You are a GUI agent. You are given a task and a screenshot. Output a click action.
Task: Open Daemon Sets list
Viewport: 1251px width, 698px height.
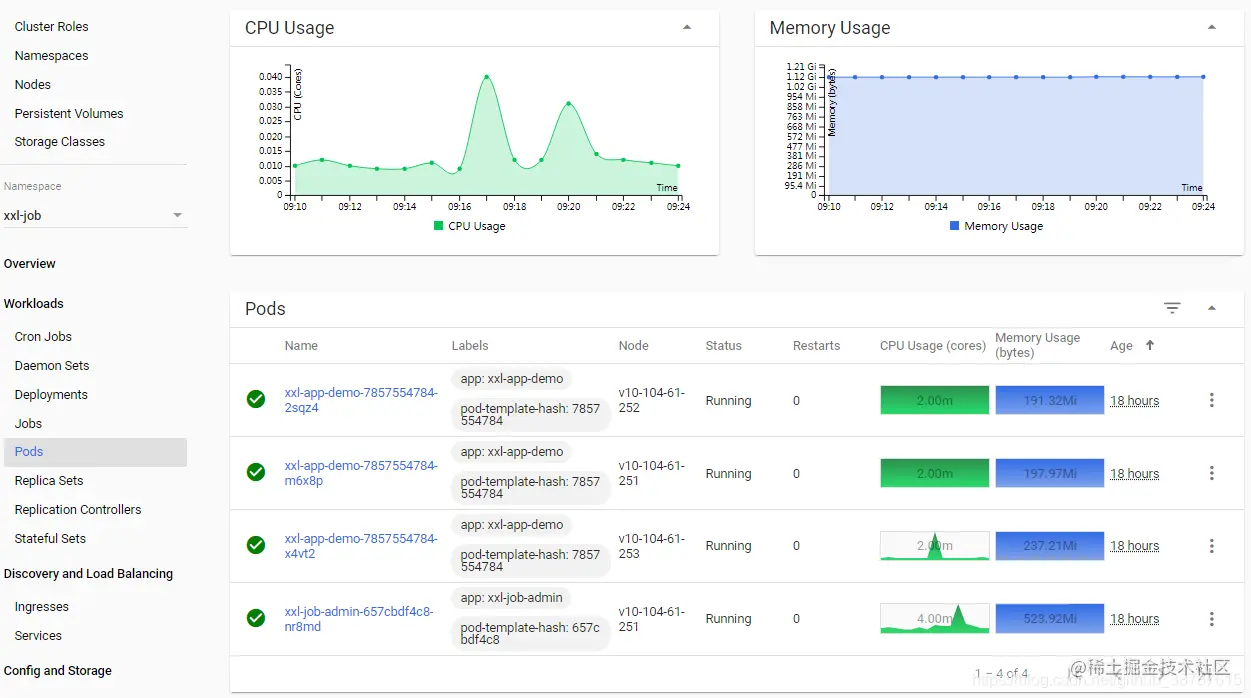tap(52, 366)
